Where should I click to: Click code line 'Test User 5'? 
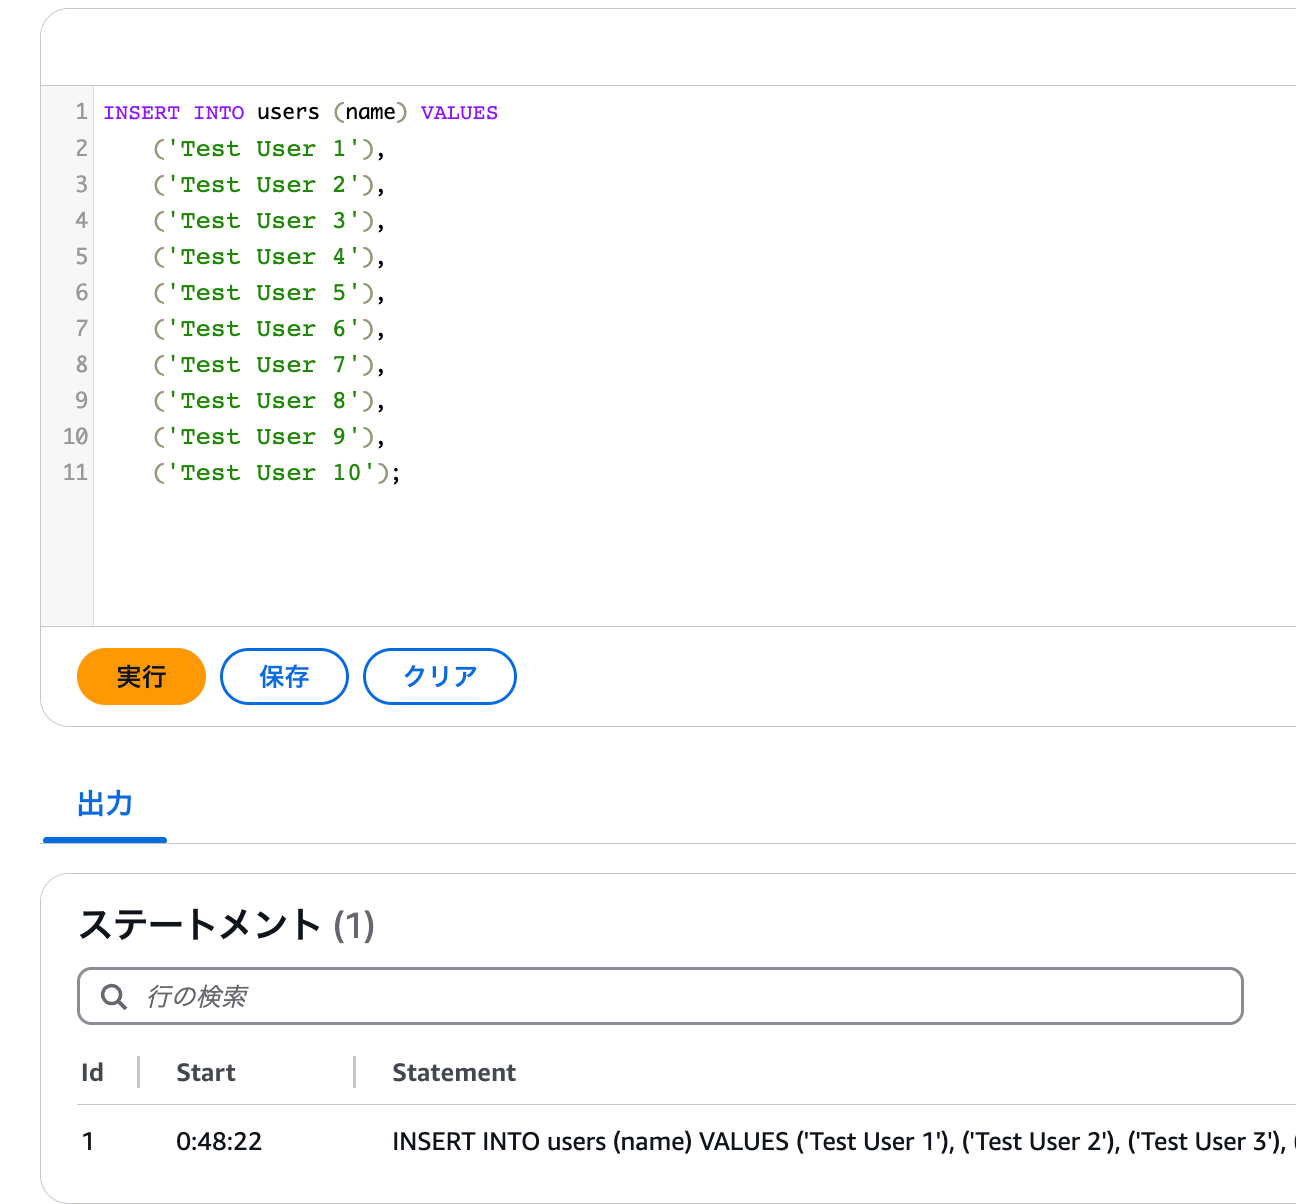pos(269,292)
